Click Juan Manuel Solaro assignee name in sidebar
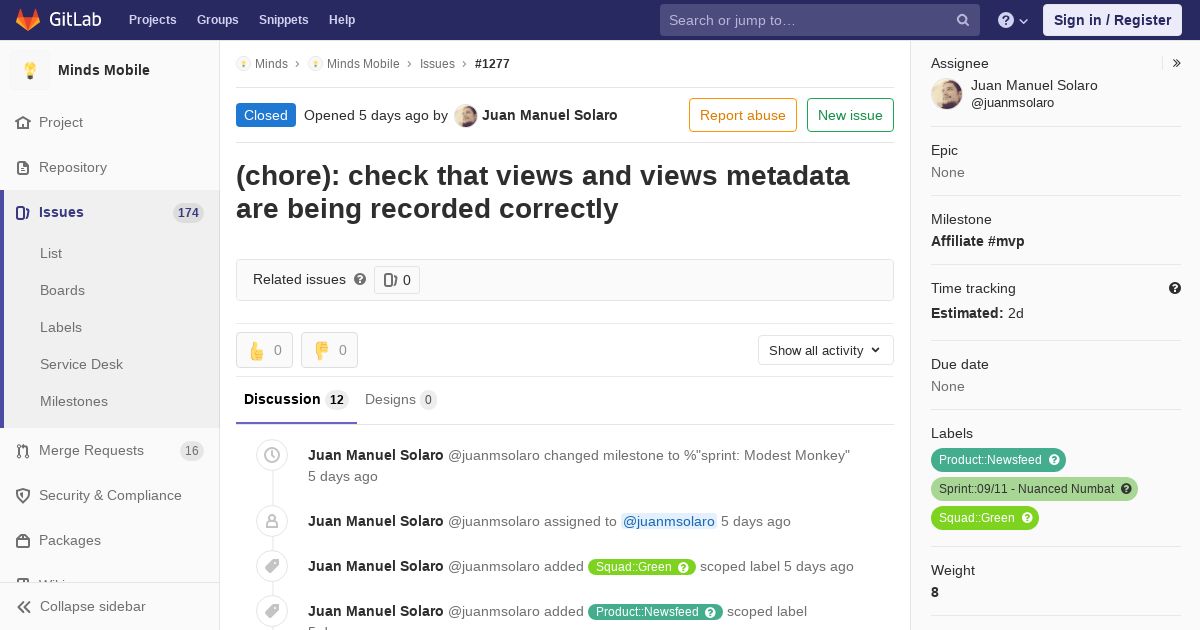Viewport: 1200px width, 630px height. (1034, 85)
